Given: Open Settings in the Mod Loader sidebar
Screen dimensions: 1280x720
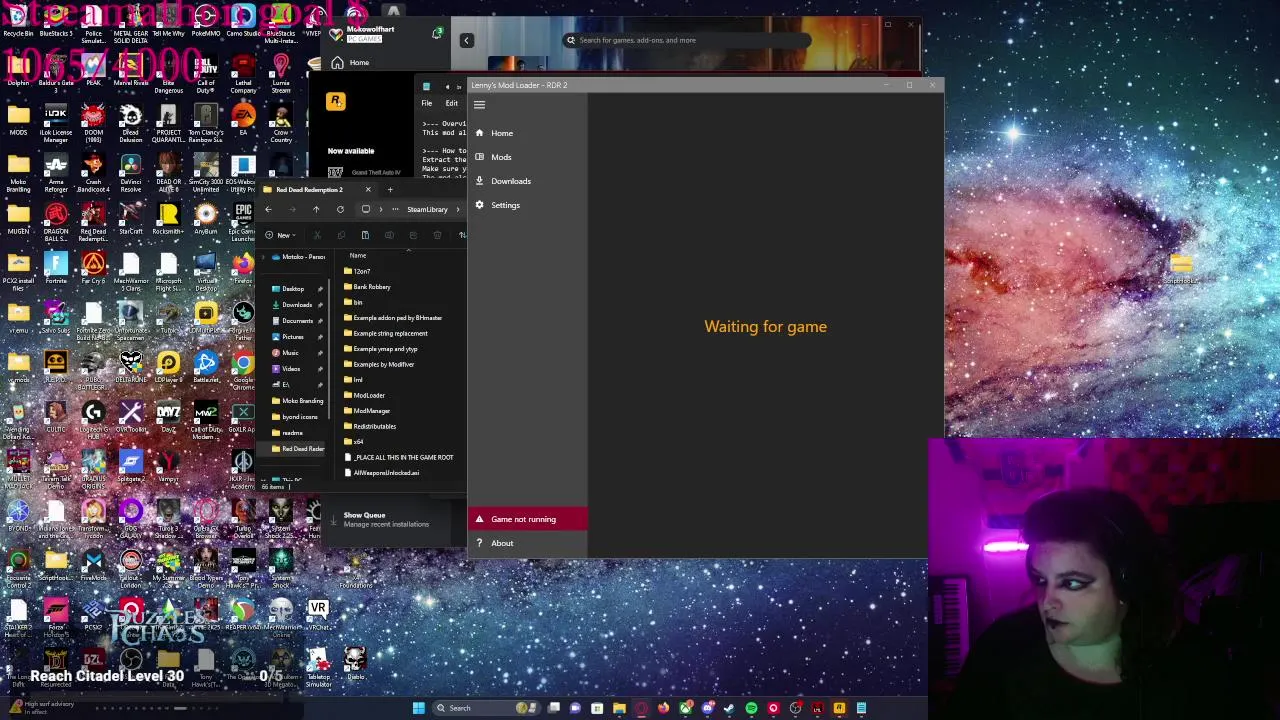Looking at the screenshot, I should pos(527,205).
